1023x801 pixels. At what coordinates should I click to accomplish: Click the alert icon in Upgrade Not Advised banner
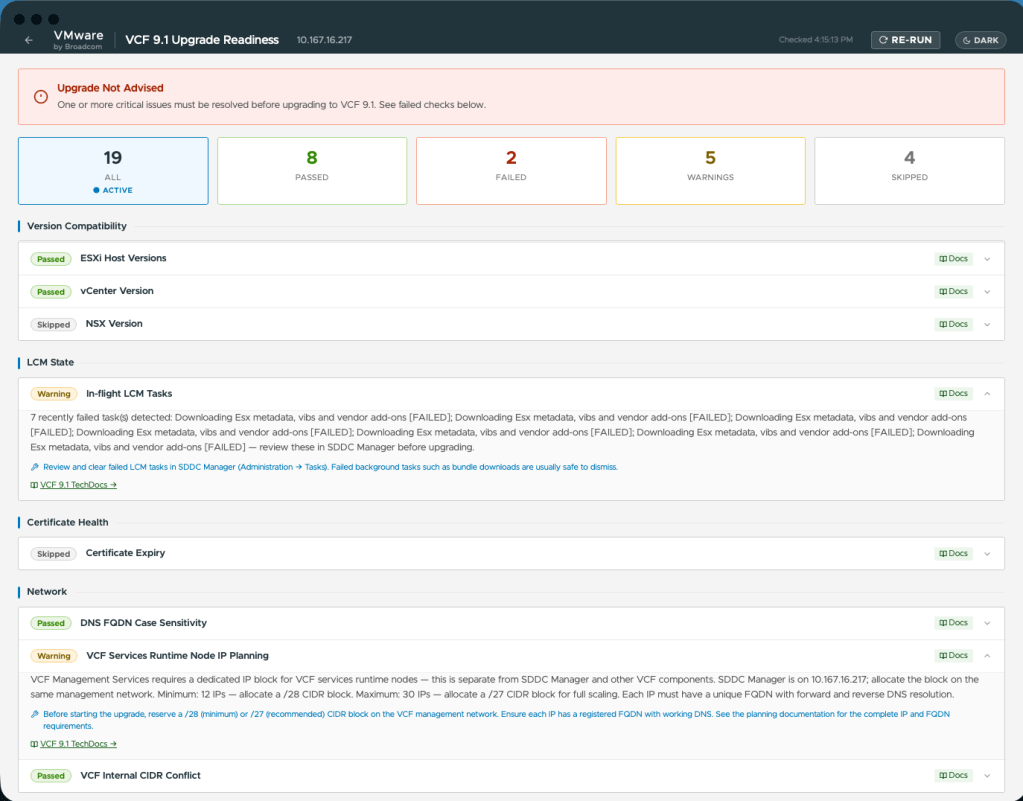(x=40, y=97)
